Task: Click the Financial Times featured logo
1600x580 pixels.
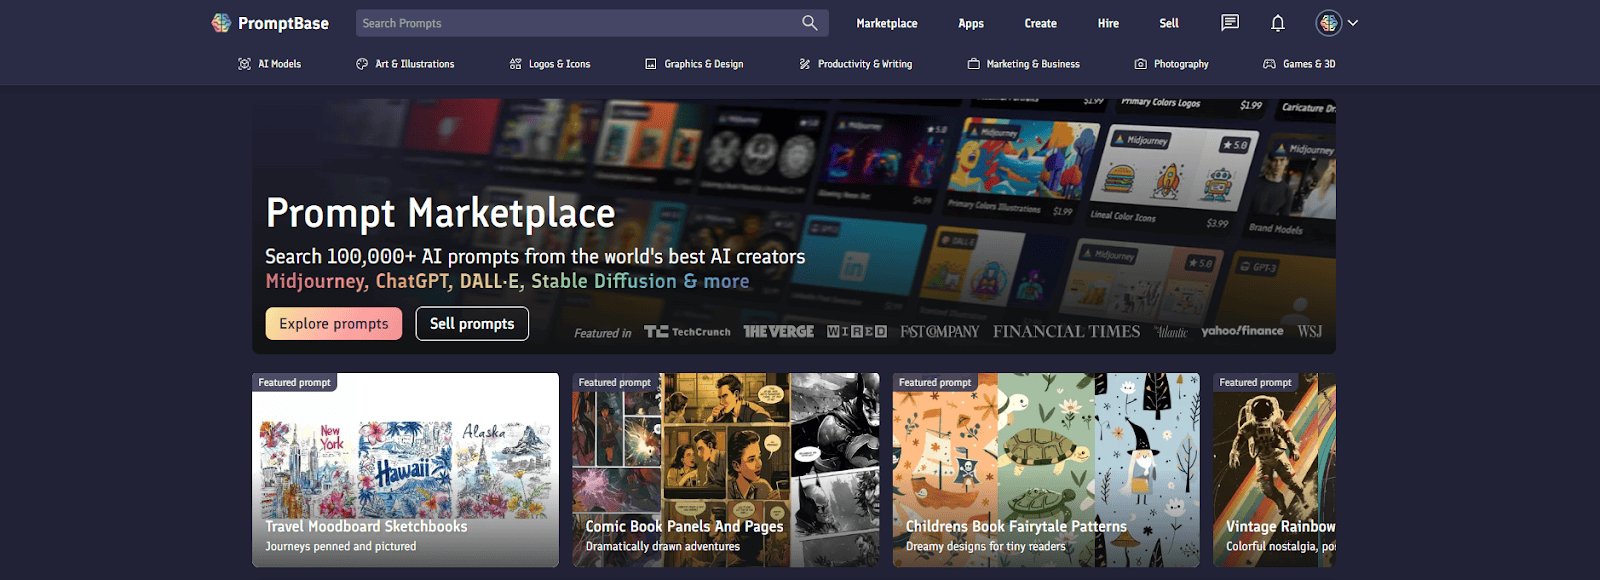Action: (1066, 332)
